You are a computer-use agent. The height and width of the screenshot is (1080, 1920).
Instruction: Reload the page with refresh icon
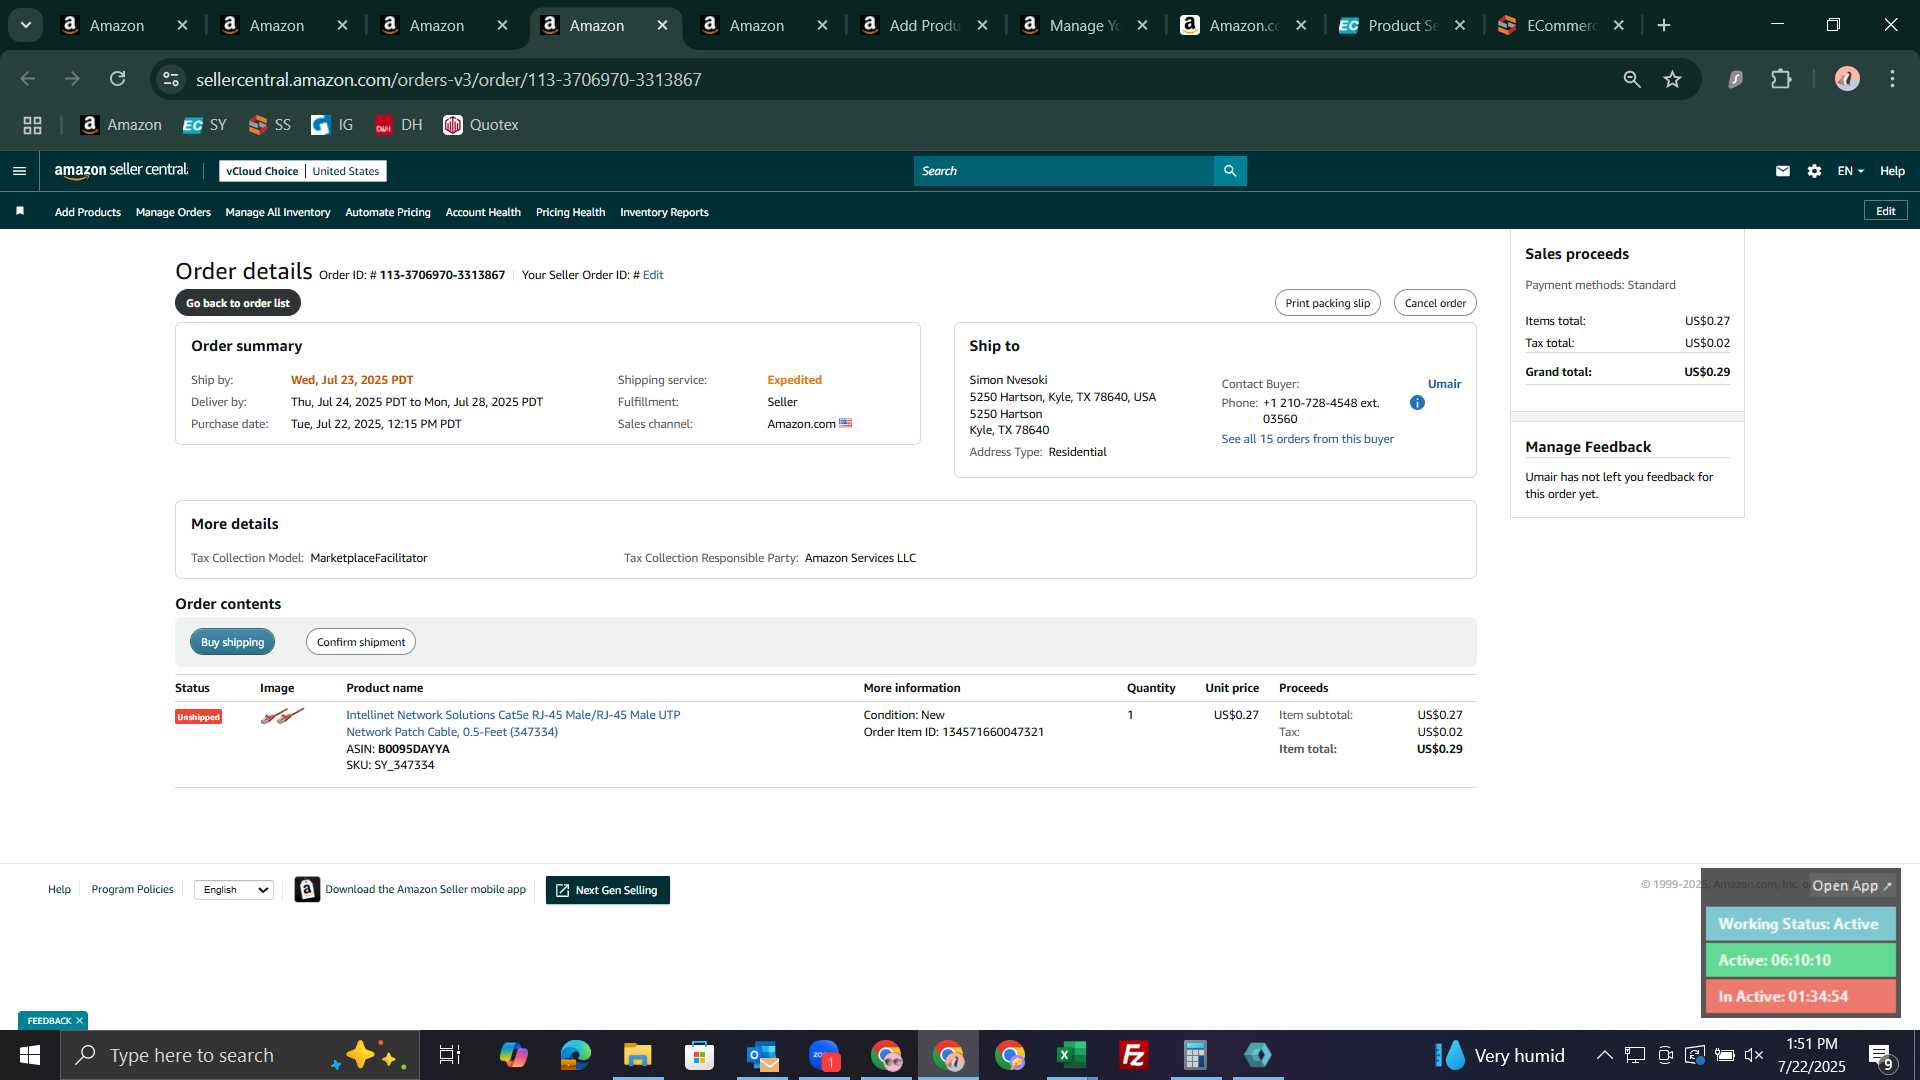point(118,79)
